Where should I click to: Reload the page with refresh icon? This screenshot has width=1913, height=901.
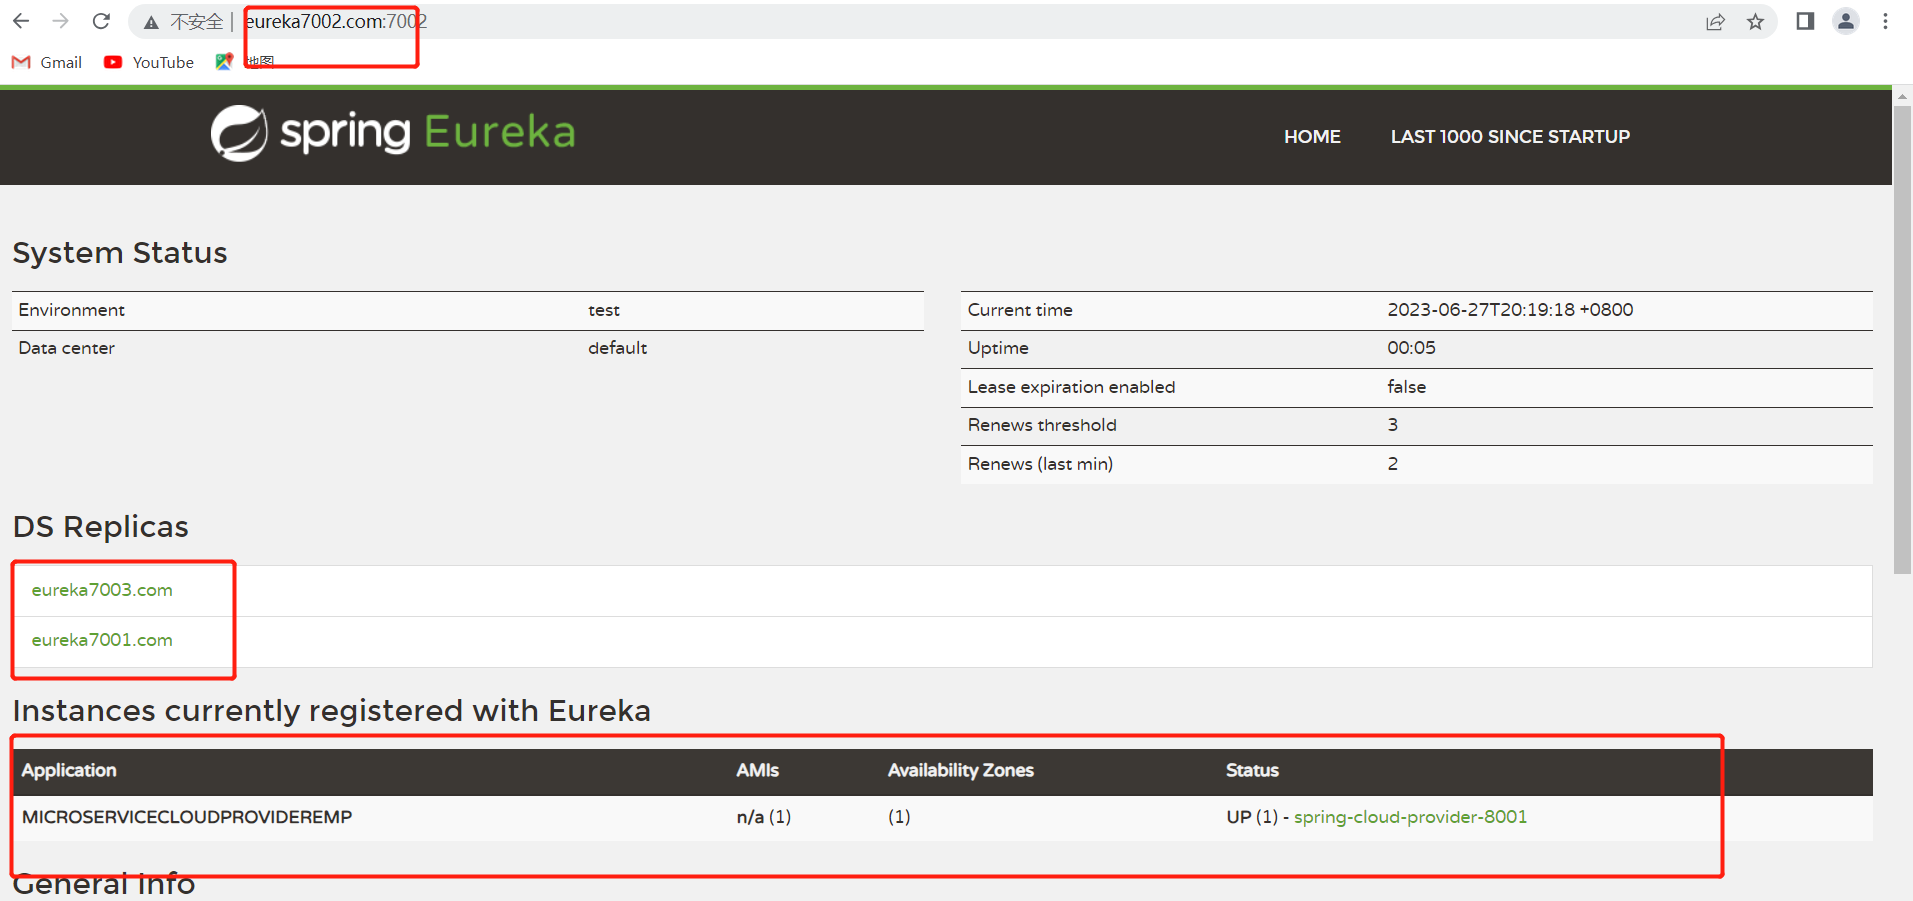click(x=101, y=21)
